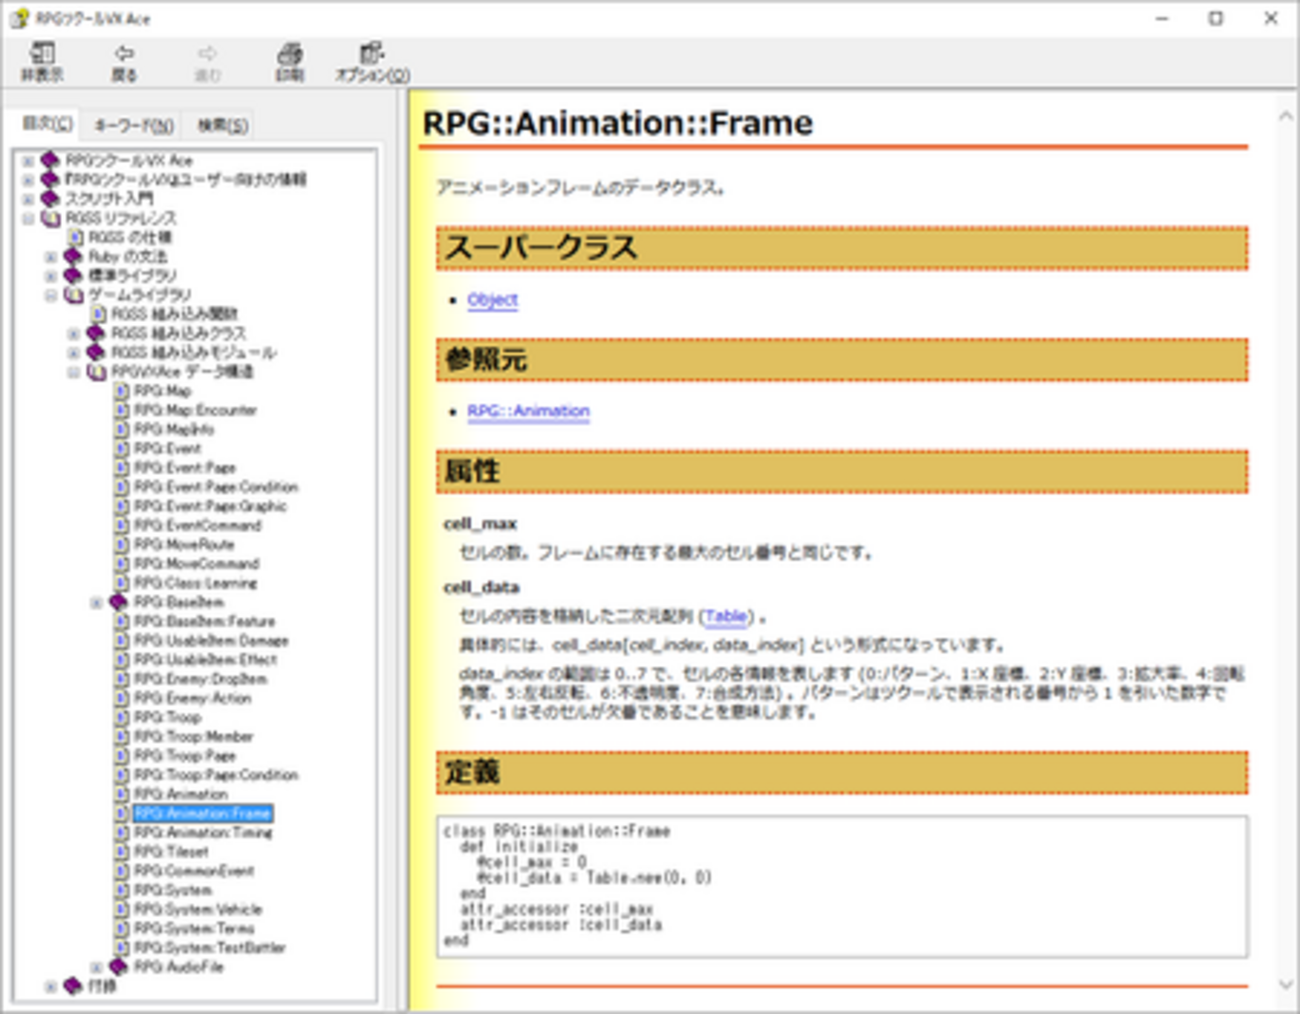This screenshot has width=1300, height=1014.
Task: Expand the 付録 tree node
Action: pyautogui.click(x=51, y=987)
